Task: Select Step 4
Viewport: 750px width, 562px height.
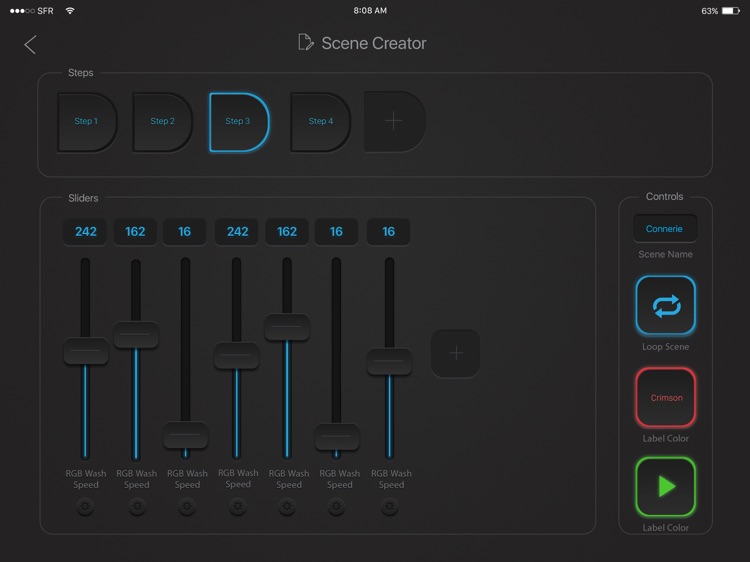Action: [320, 122]
